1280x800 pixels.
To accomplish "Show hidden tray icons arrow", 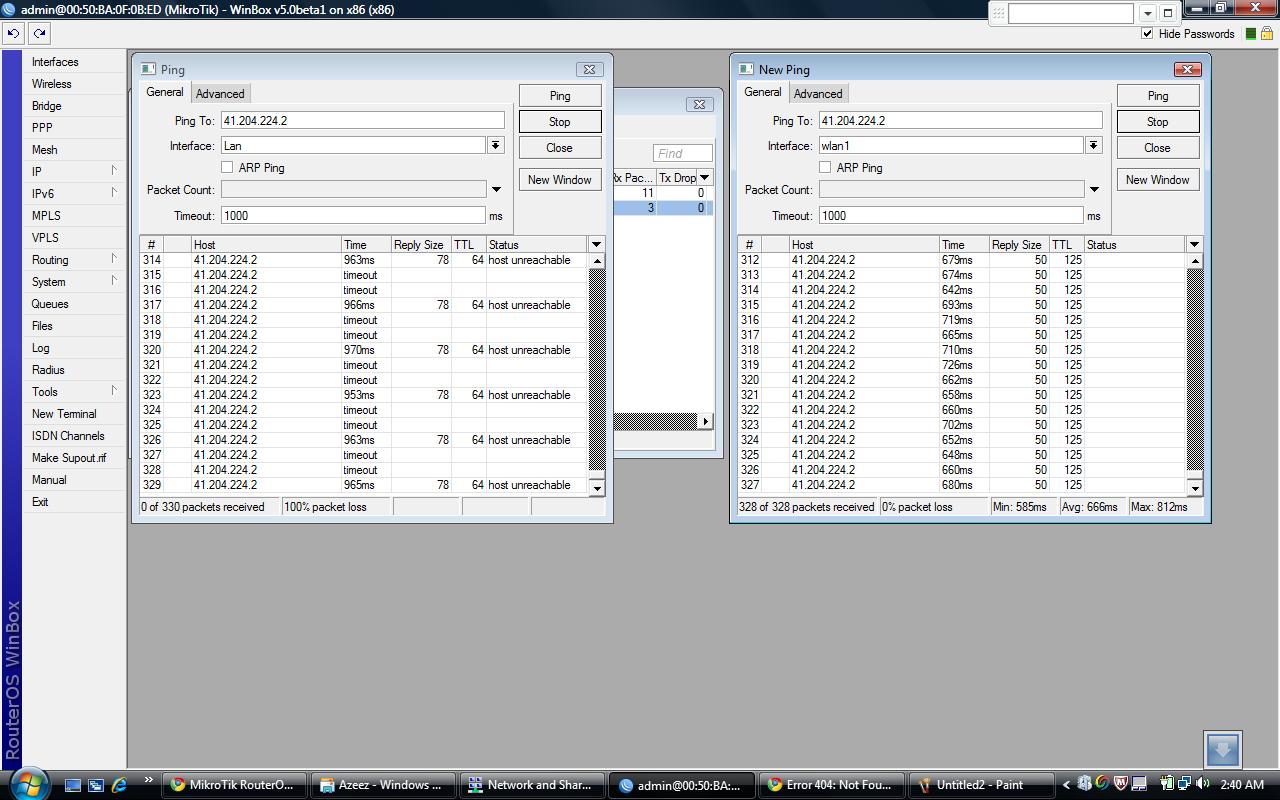I will (x=1066, y=785).
